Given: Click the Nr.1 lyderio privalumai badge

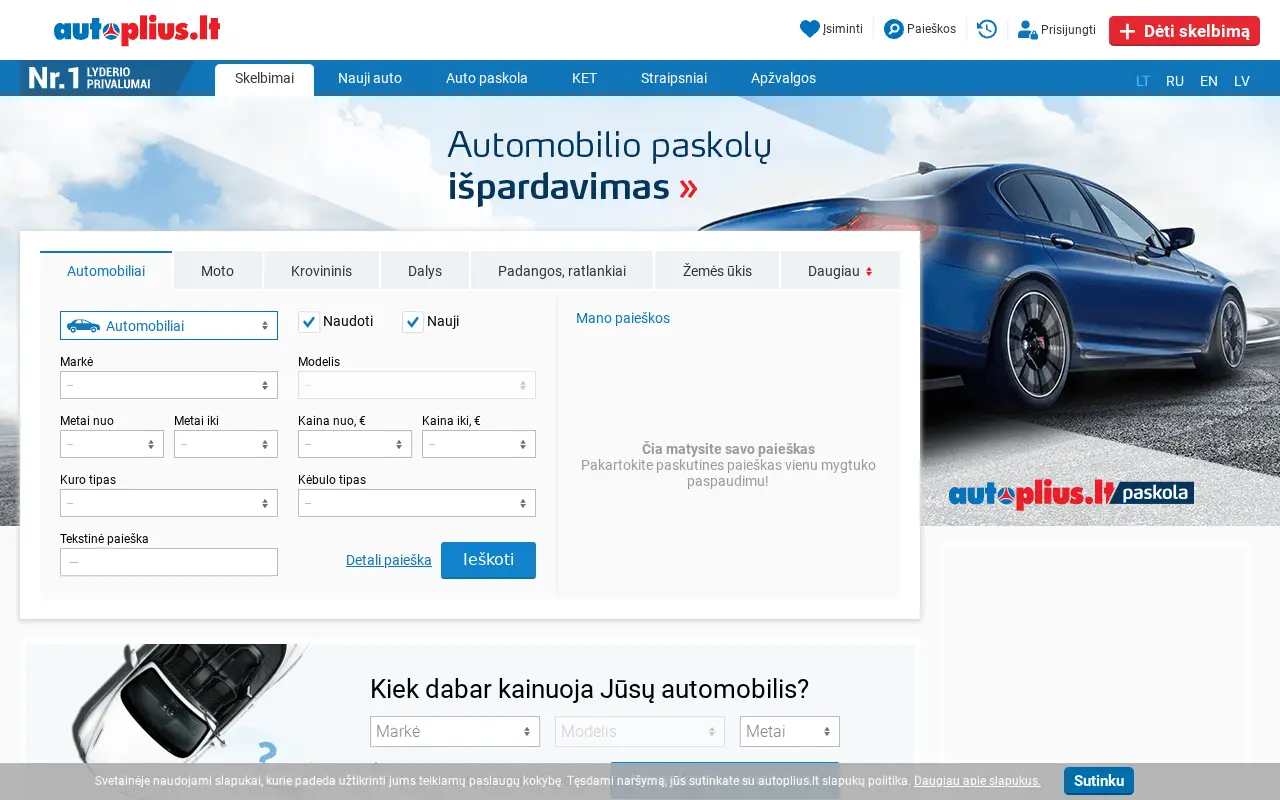Looking at the screenshot, I should point(107,78).
